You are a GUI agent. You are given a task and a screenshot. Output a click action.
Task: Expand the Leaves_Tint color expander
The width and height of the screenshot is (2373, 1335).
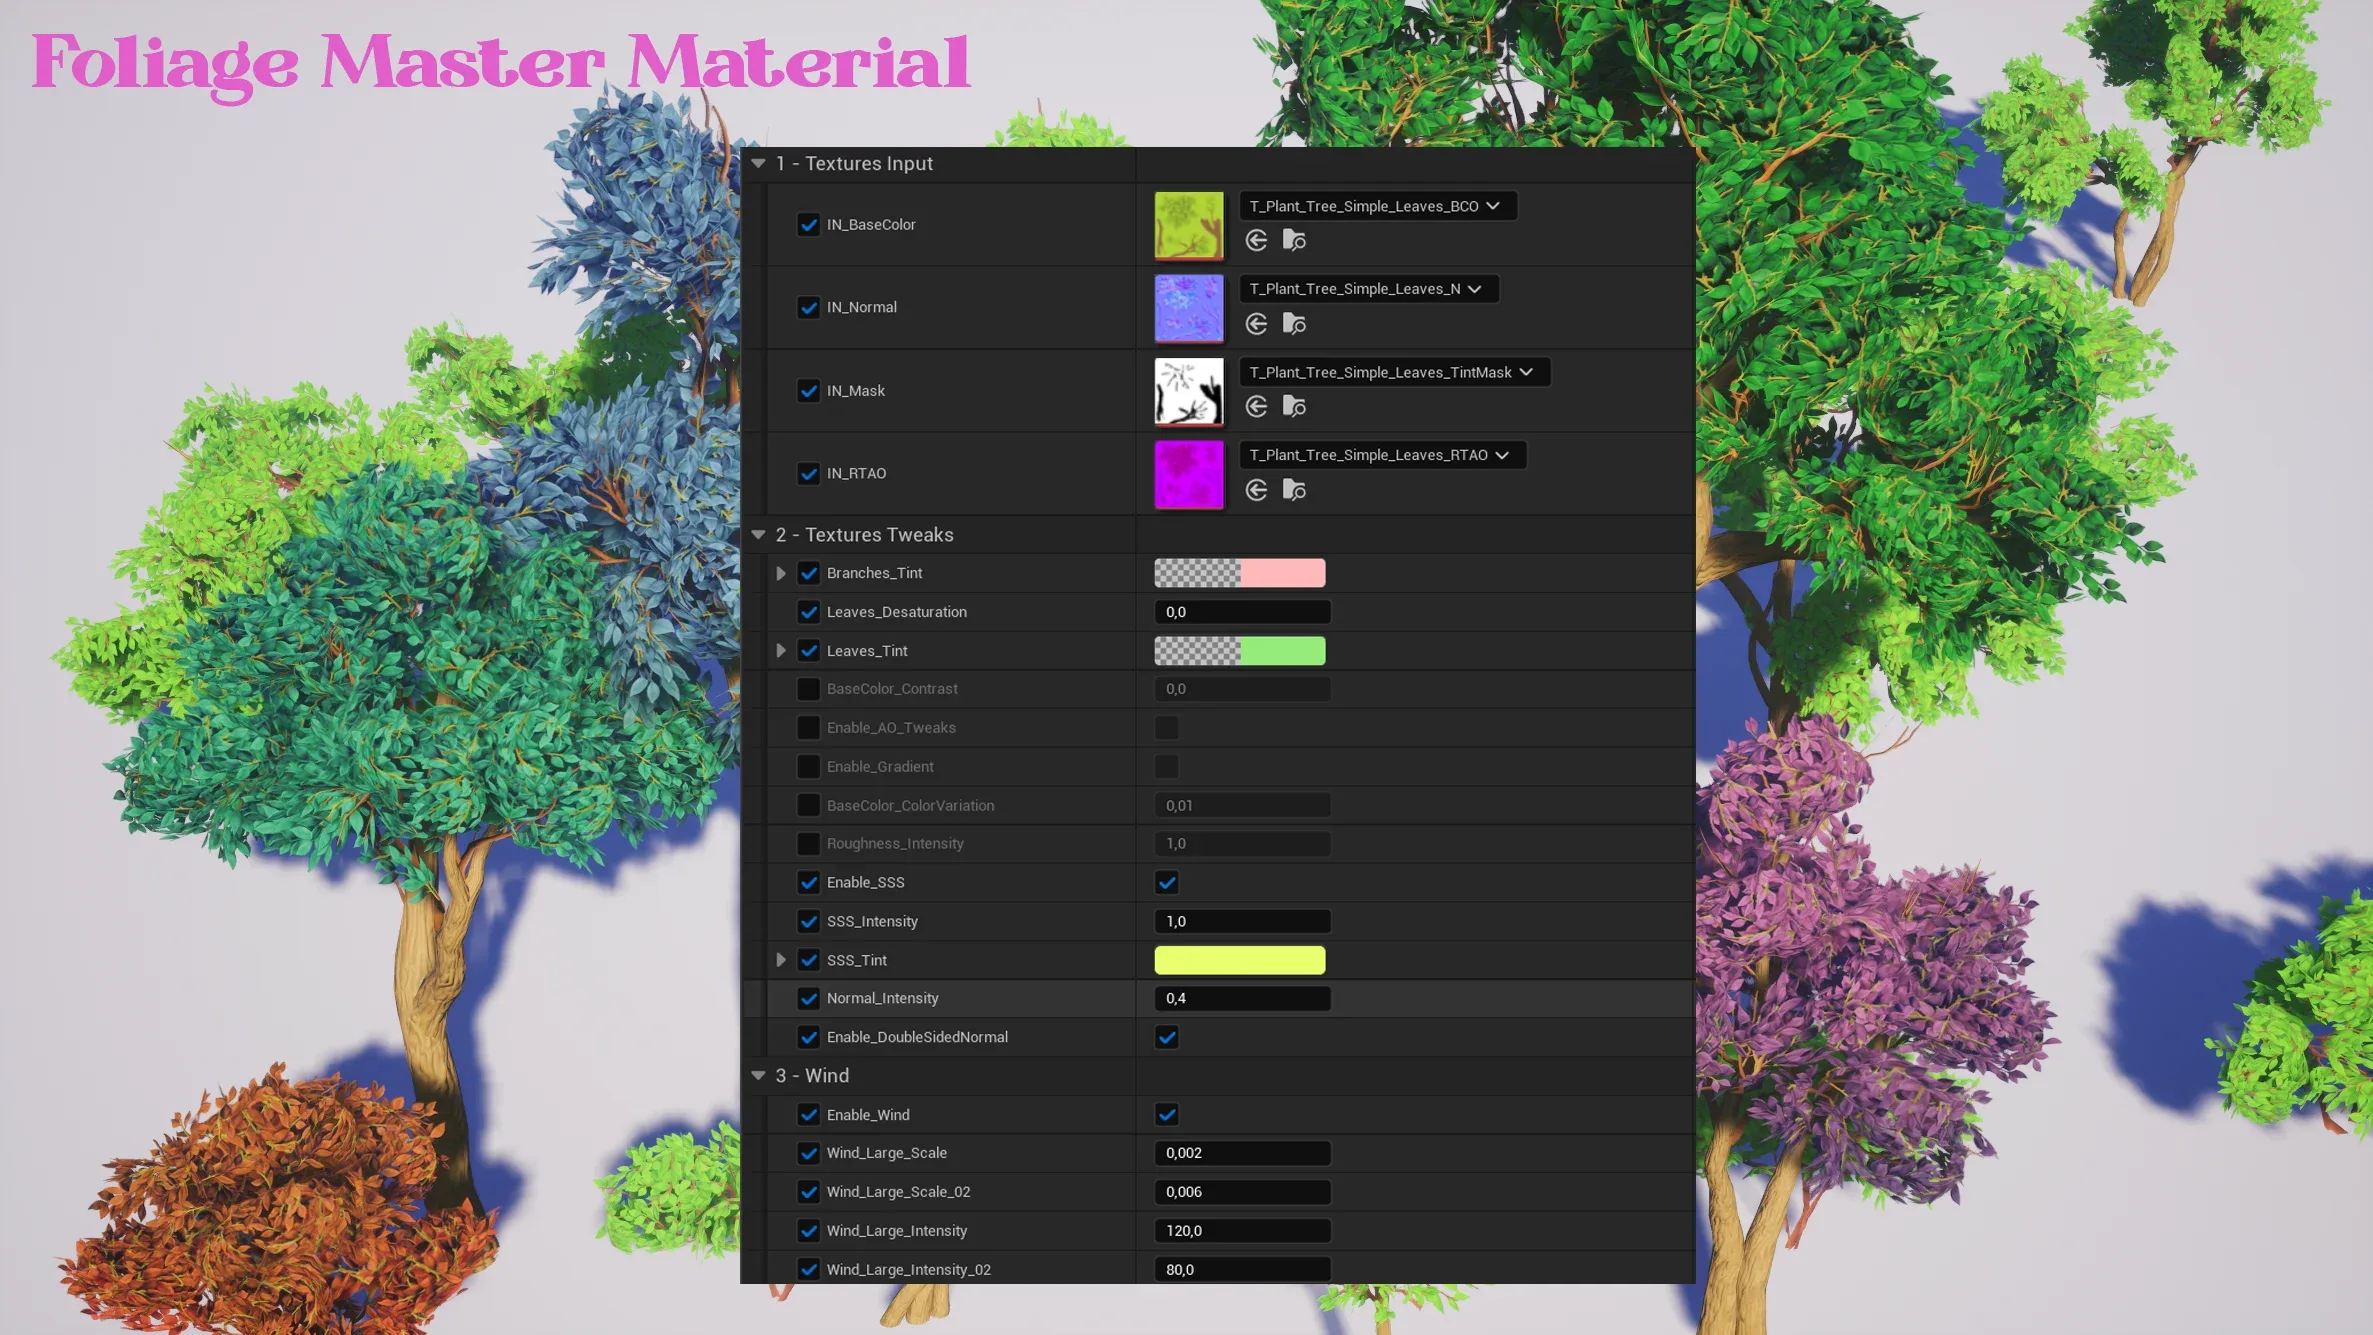coord(781,650)
